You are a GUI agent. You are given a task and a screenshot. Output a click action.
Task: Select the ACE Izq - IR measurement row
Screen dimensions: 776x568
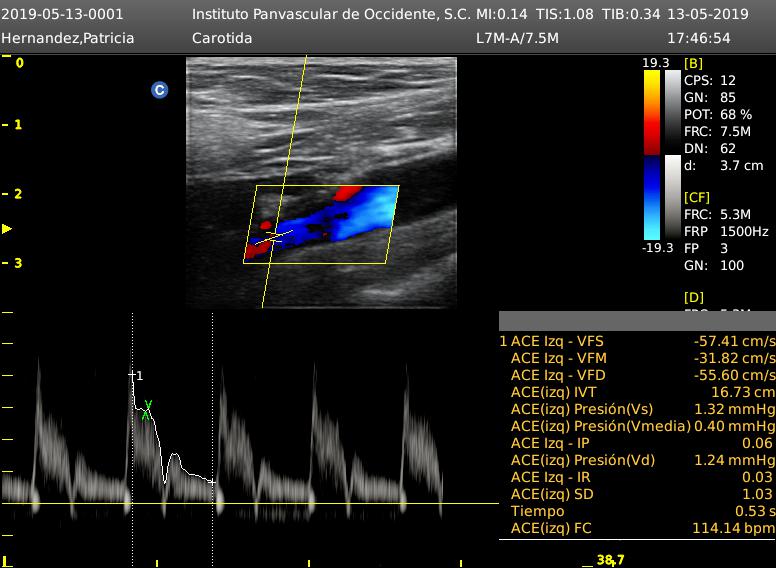[x=637, y=477]
